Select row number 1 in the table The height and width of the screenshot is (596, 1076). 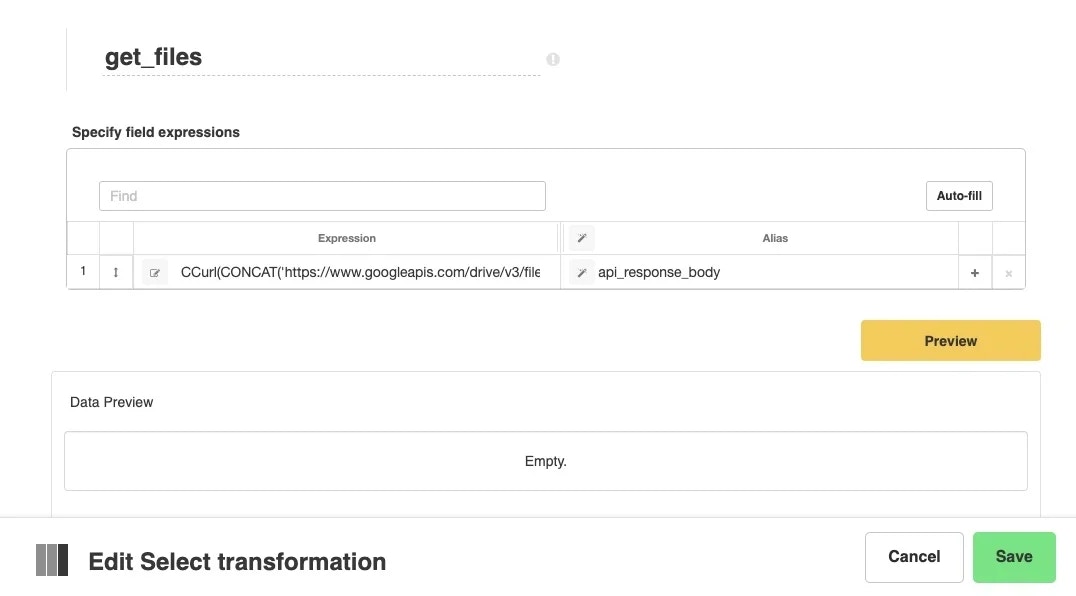pos(82,271)
